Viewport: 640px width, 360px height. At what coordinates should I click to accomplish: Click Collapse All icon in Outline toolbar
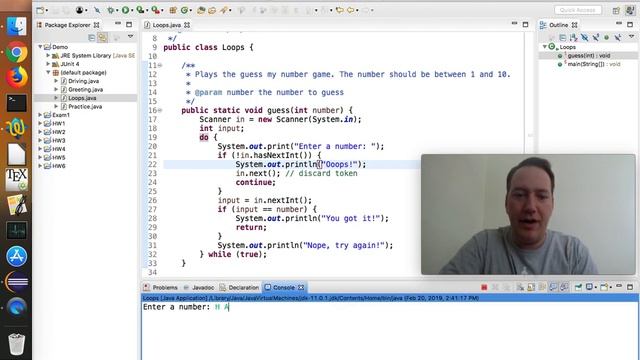click(562, 38)
